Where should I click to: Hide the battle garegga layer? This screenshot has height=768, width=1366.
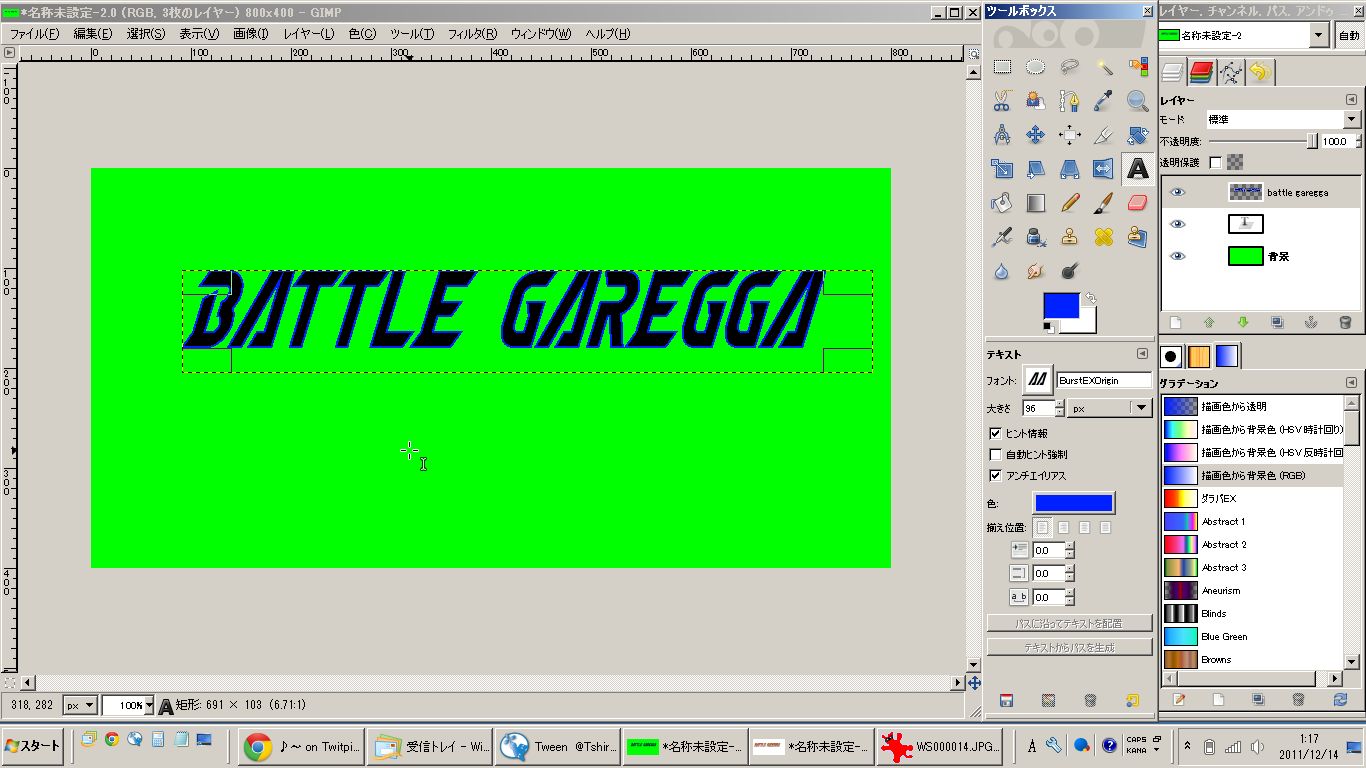coord(1178,192)
